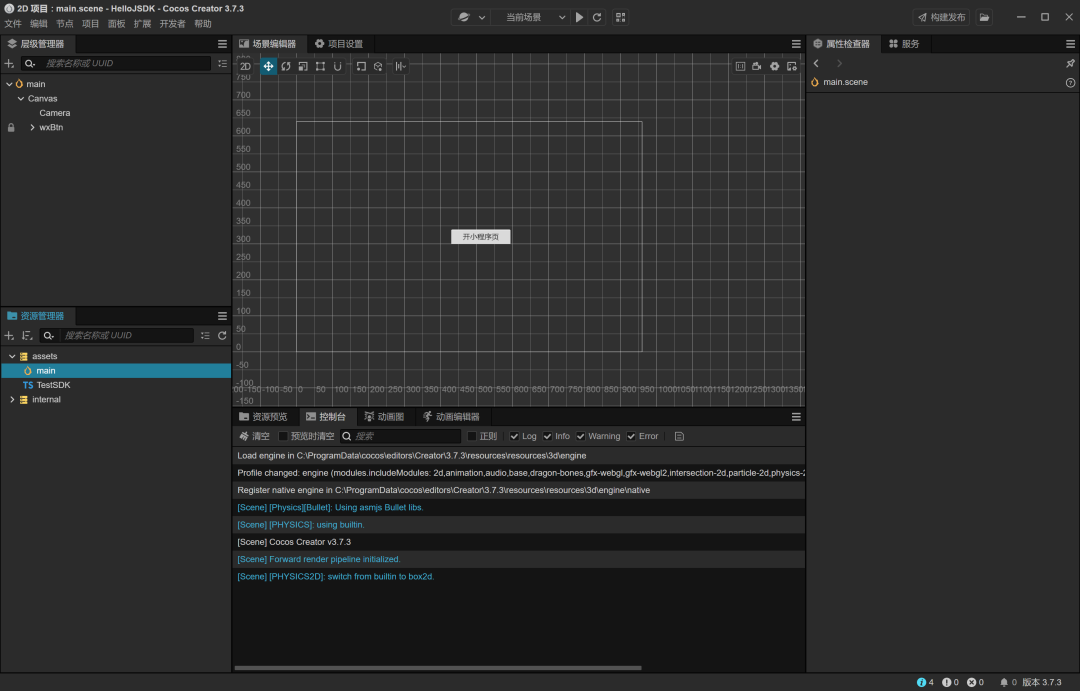Toggle local/global coordinate cube icon

pos(378,66)
